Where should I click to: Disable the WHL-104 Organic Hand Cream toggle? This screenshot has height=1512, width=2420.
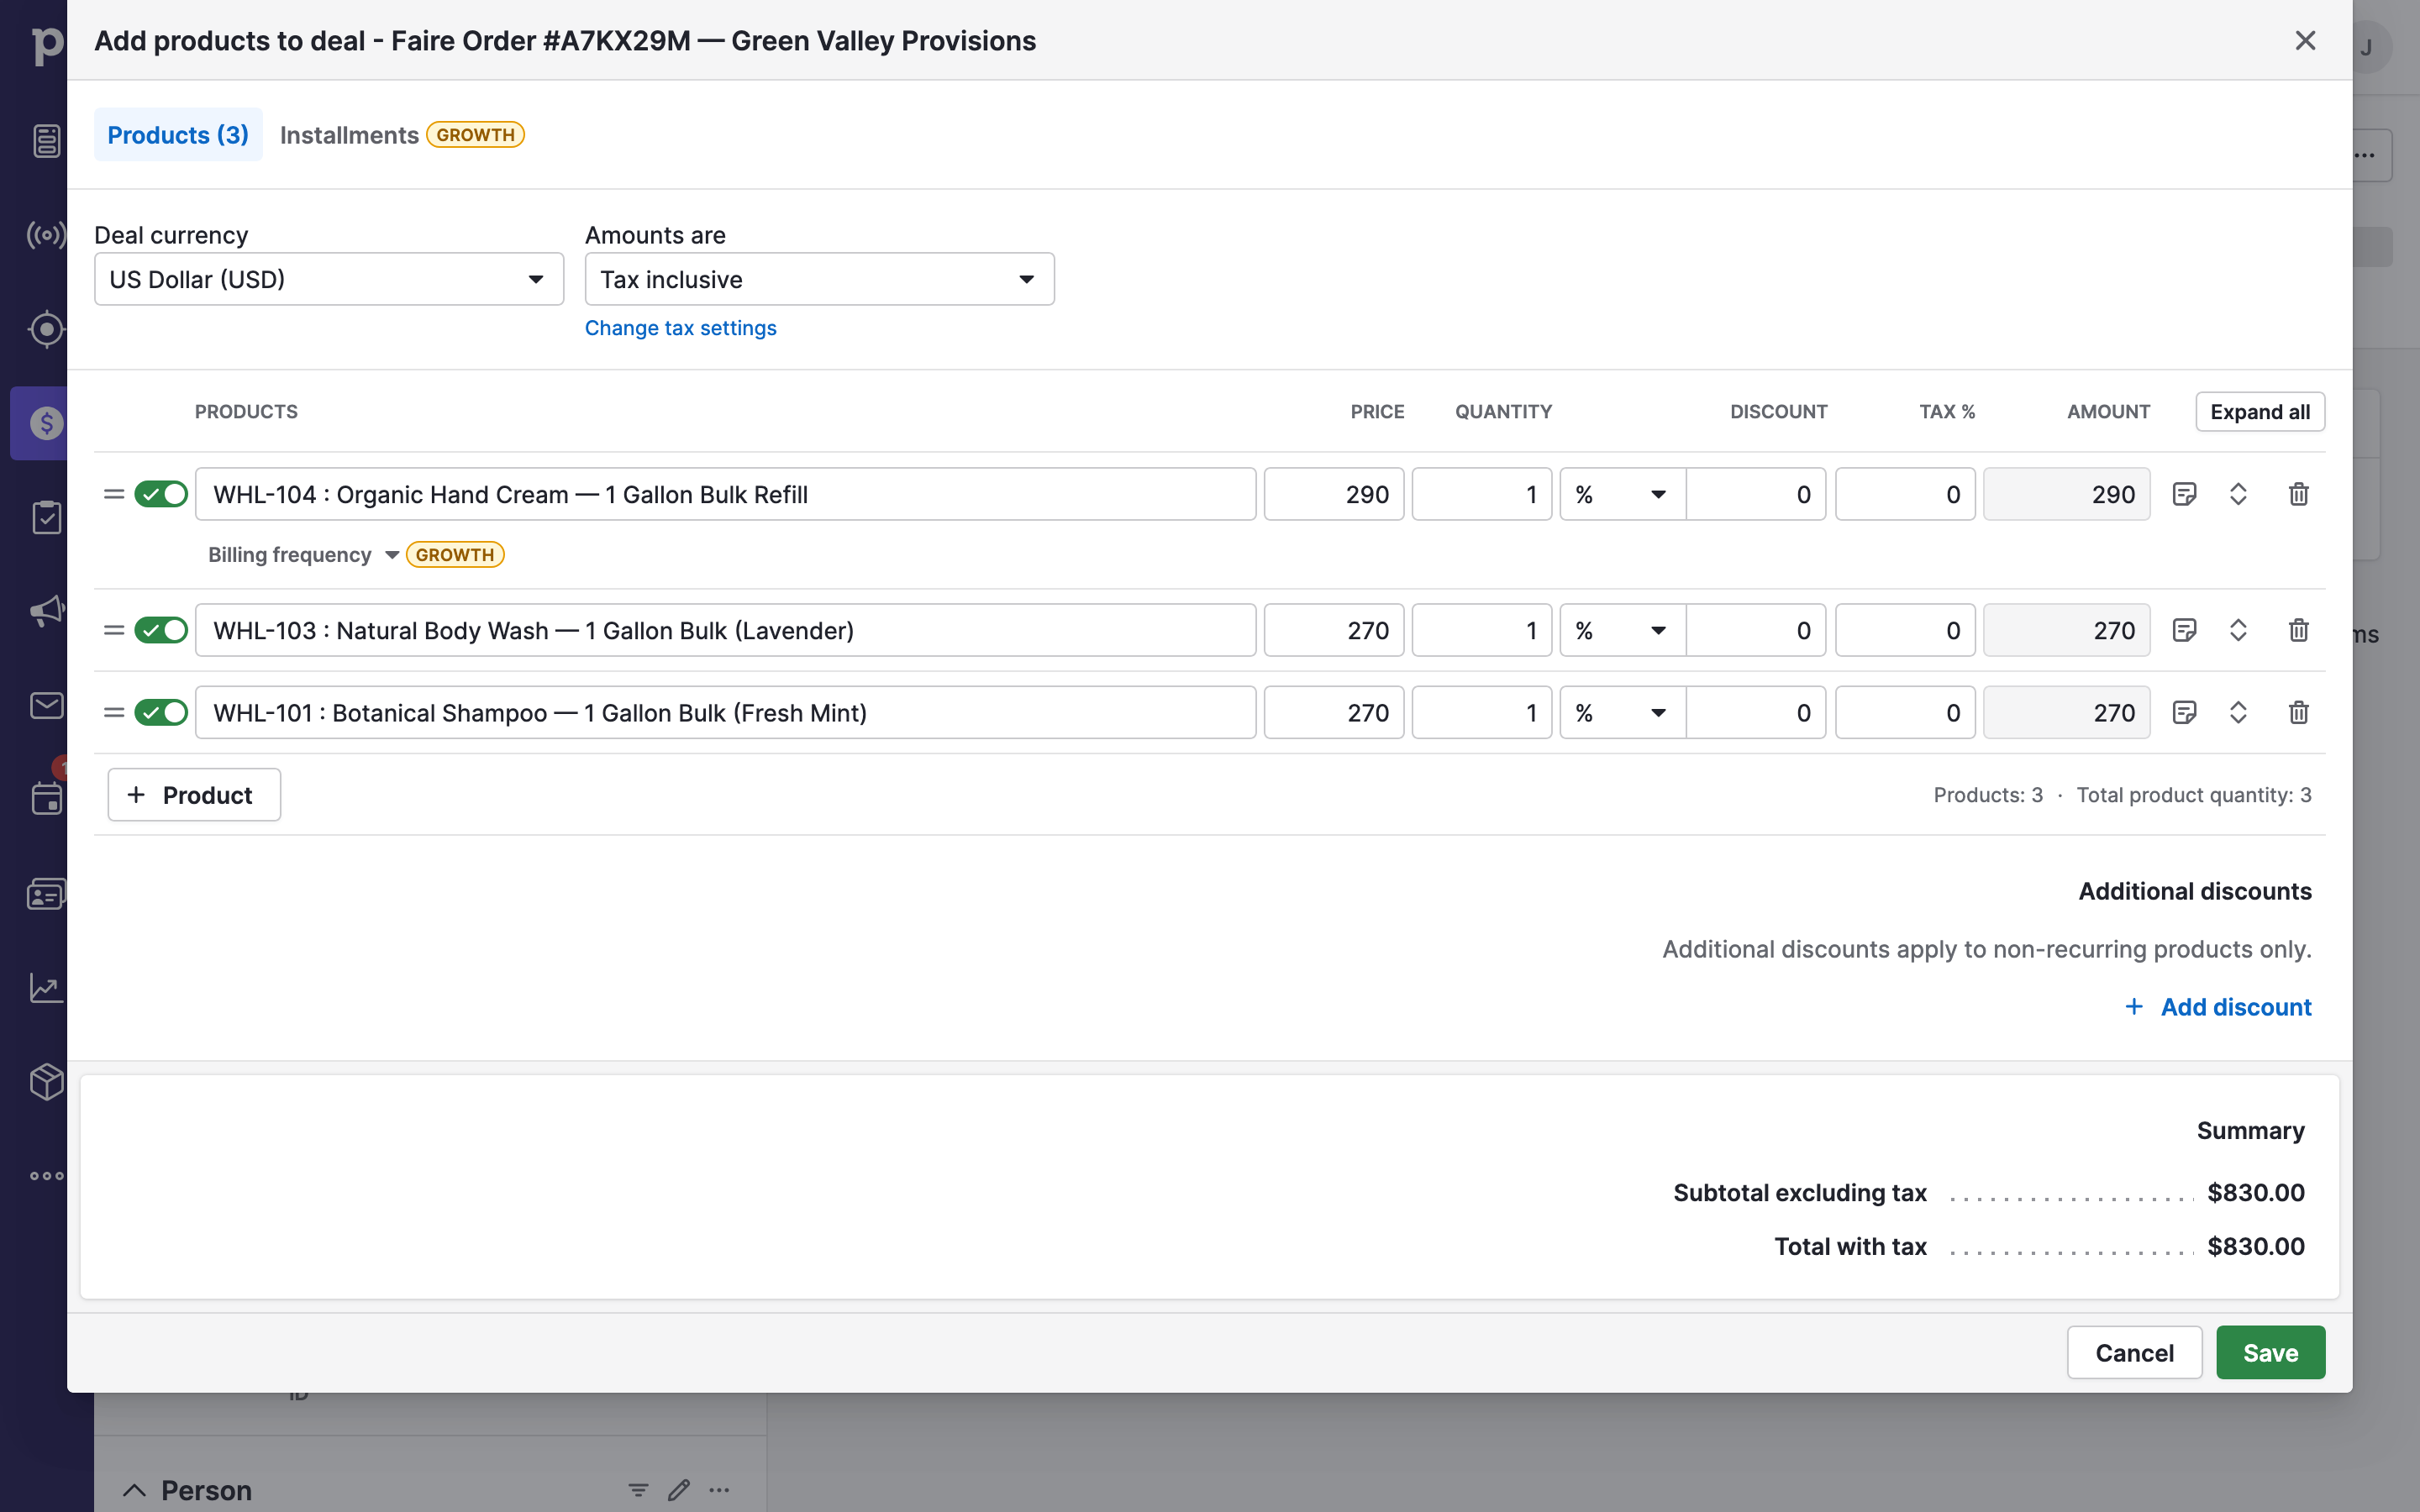(161, 494)
